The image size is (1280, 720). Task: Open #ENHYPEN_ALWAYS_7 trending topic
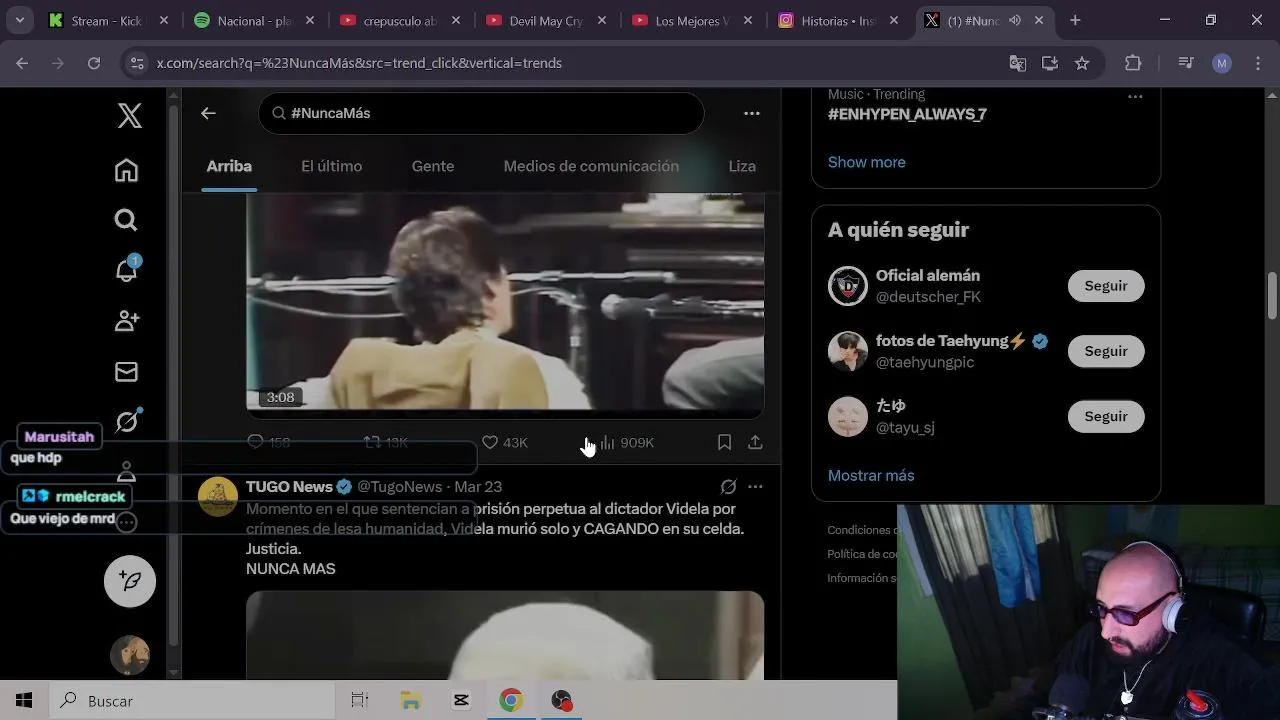(x=907, y=114)
